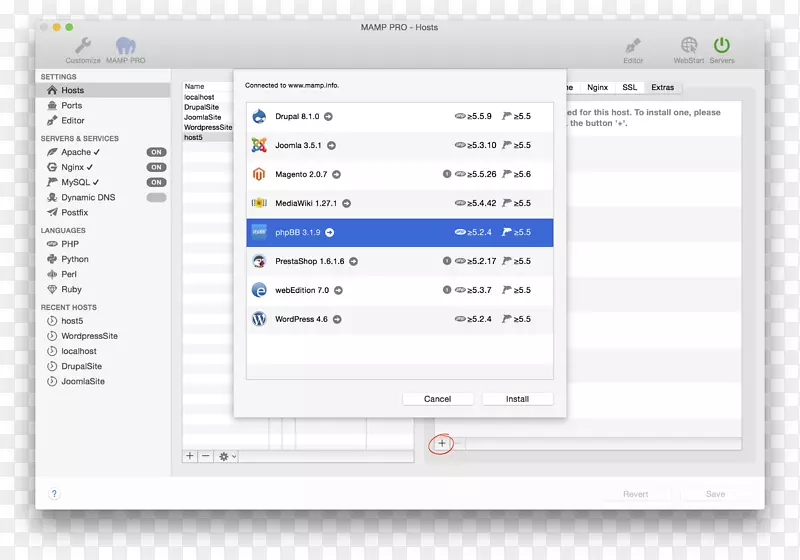Viewport: 800px width, 560px height.
Task: Launch WebStart globe icon
Action: (x=688, y=45)
